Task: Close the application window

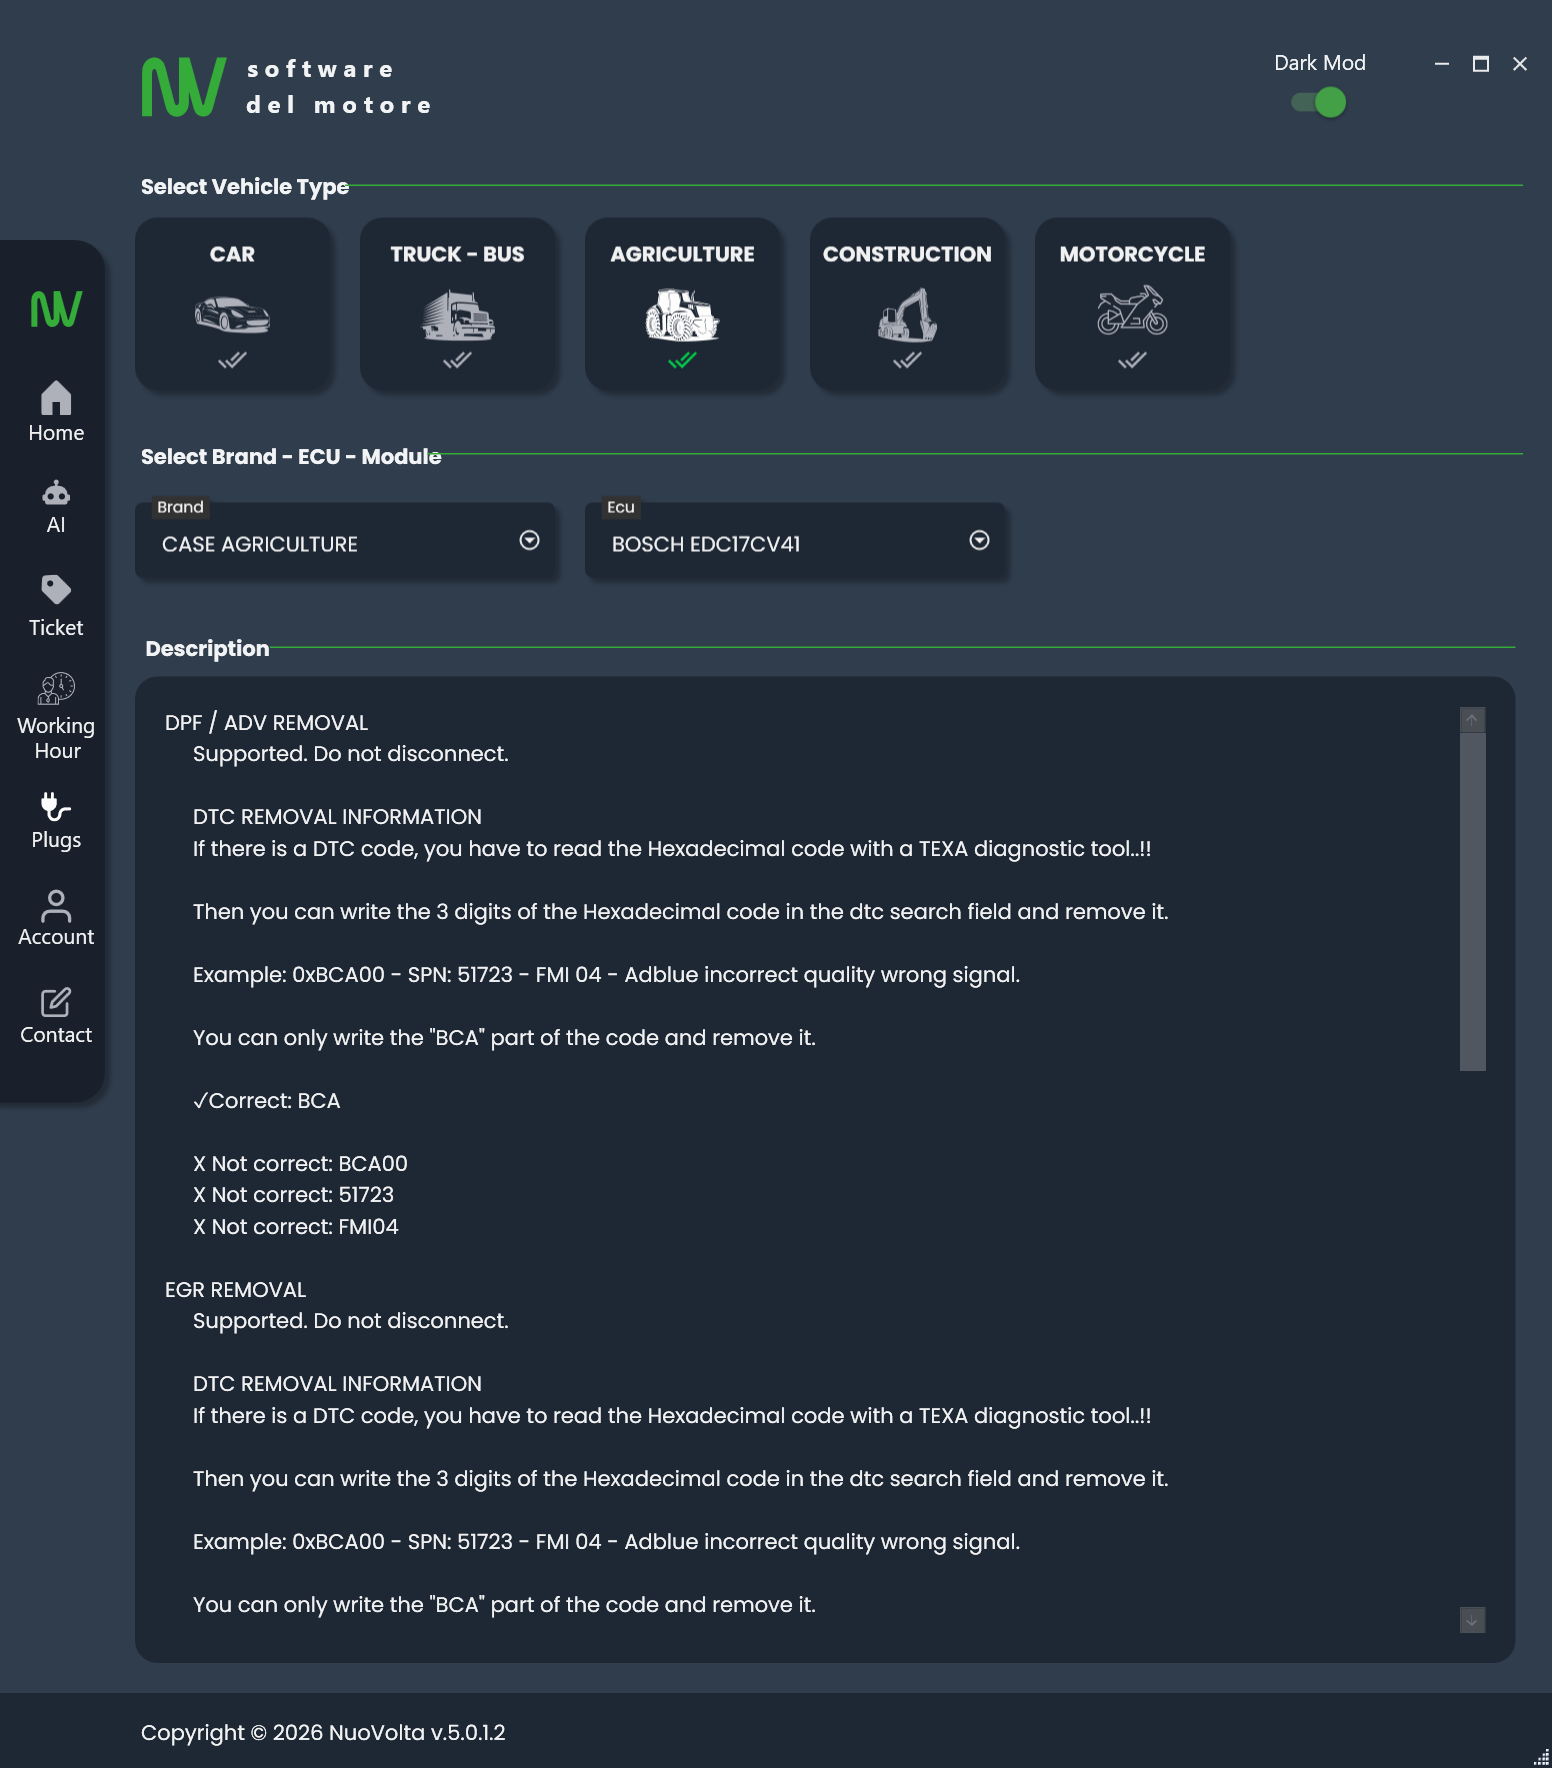Action: [x=1520, y=64]
